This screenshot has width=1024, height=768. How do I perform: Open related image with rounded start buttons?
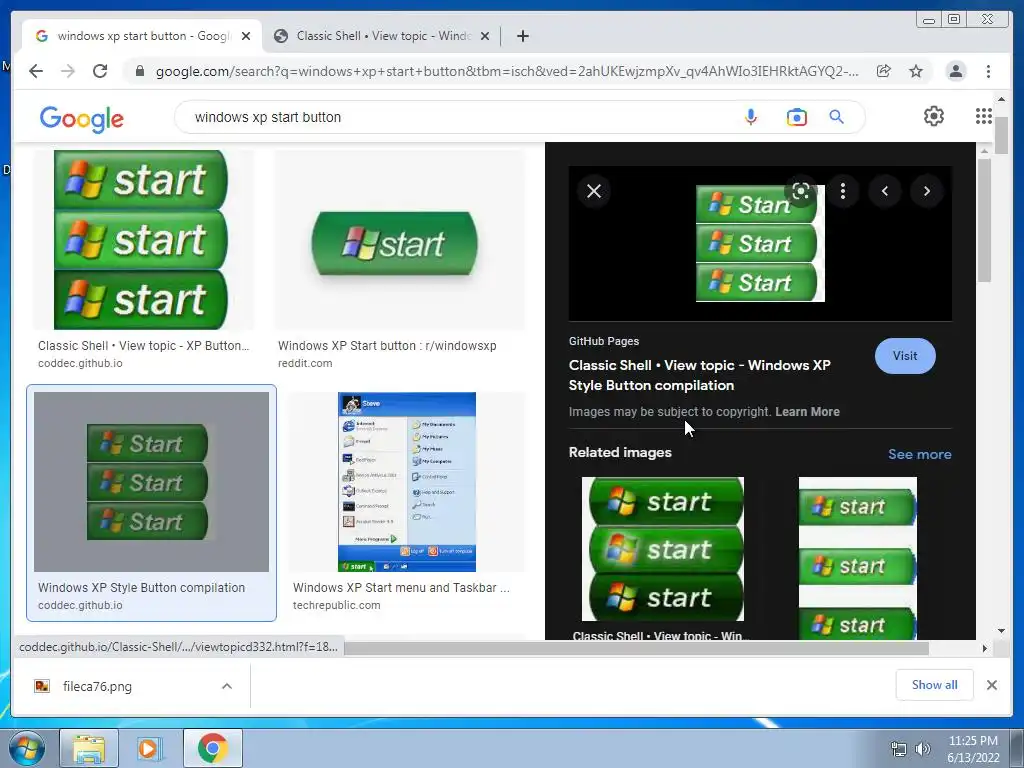663,549
